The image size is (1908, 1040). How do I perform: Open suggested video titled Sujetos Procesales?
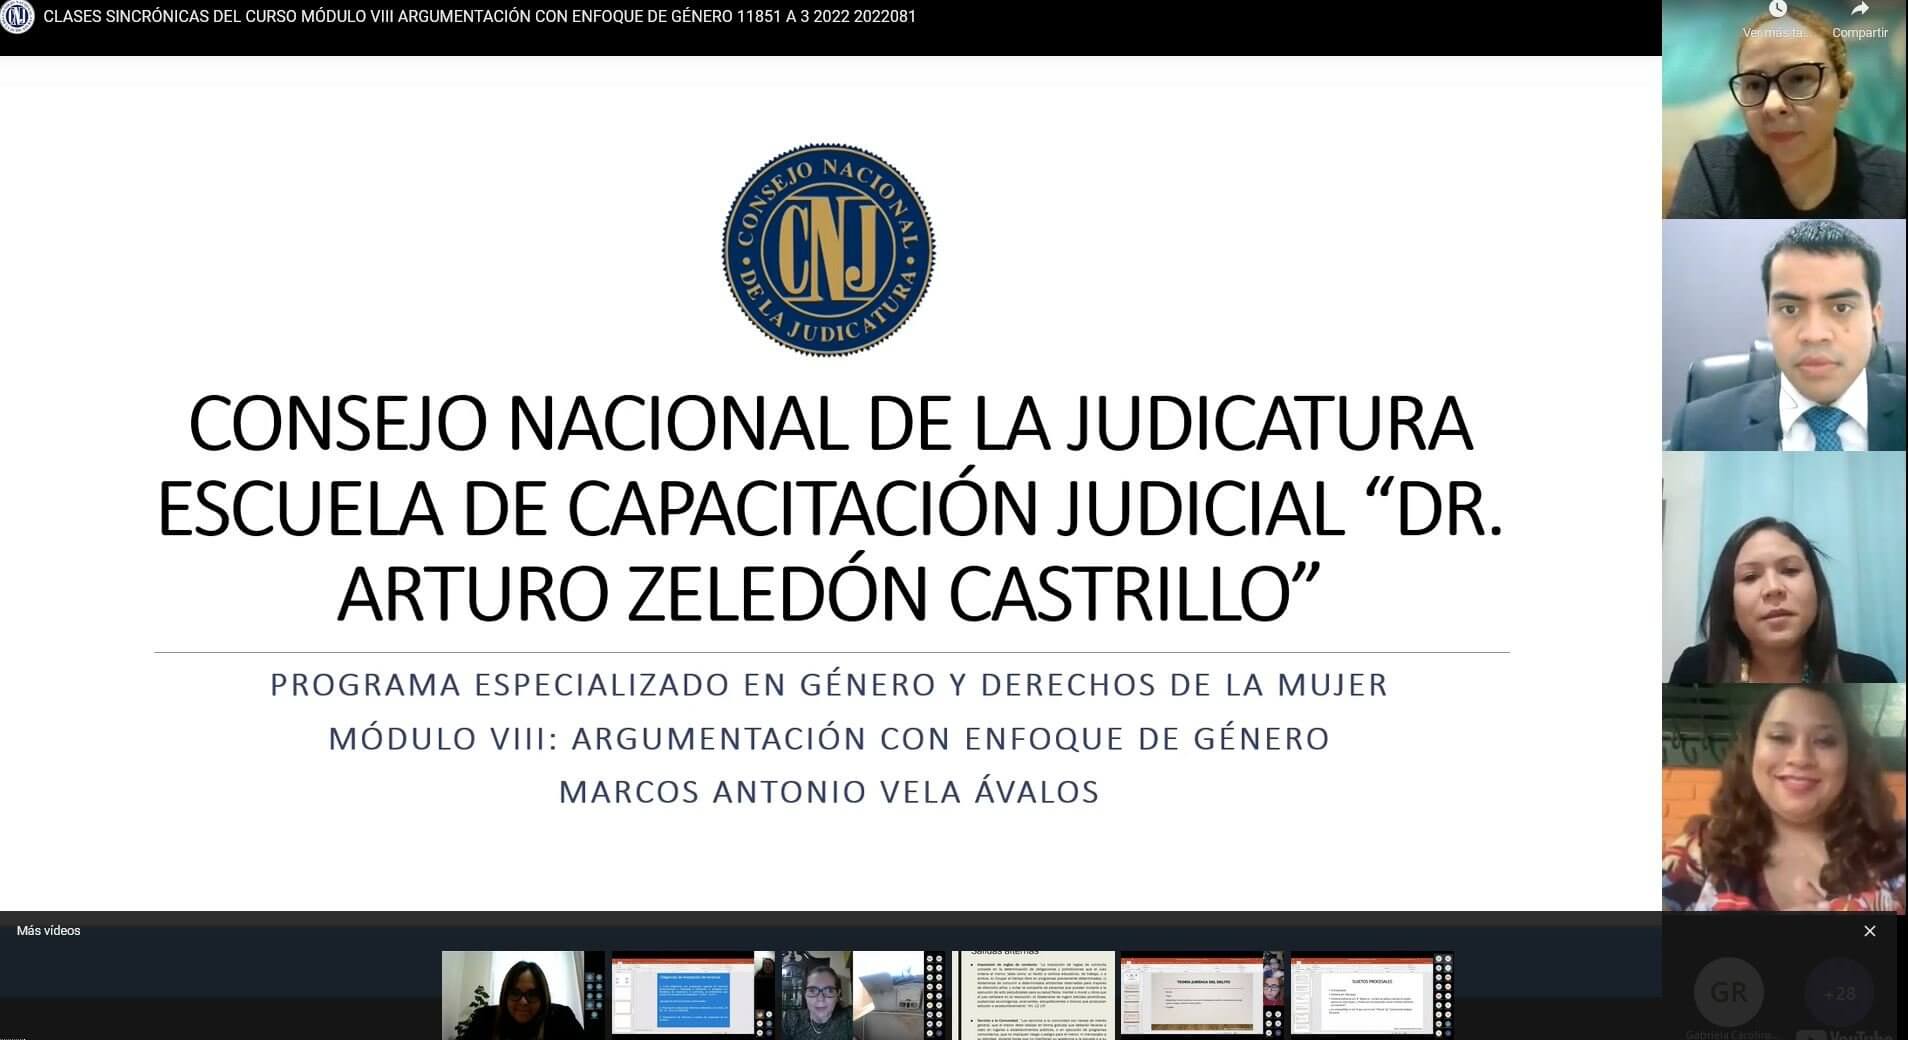click(x=1372, y=995)
